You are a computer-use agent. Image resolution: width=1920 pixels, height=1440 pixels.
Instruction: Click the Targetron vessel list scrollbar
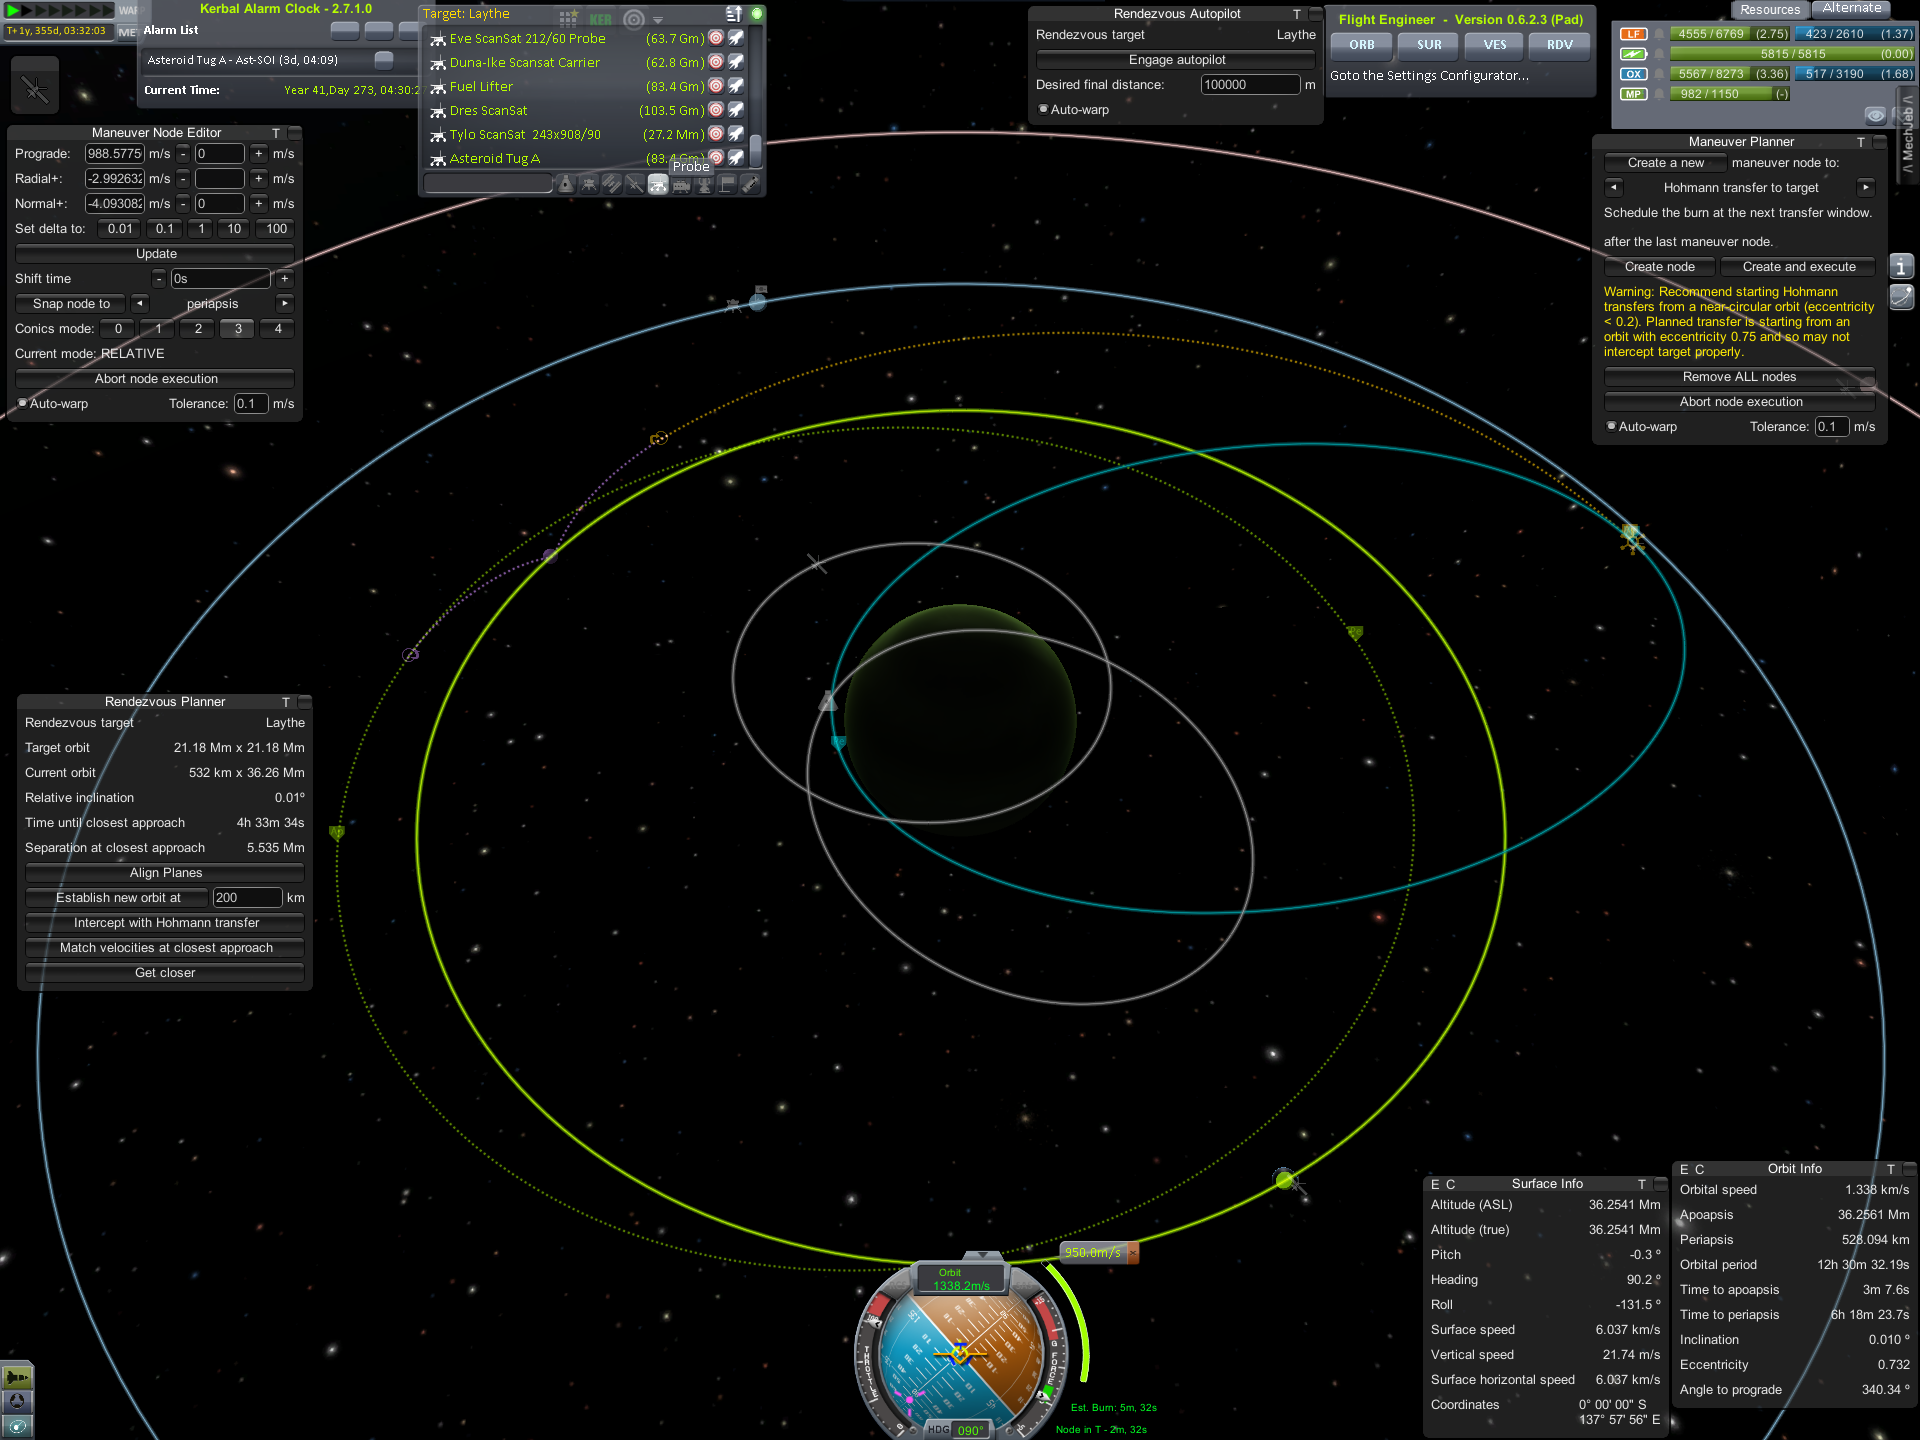756,150
